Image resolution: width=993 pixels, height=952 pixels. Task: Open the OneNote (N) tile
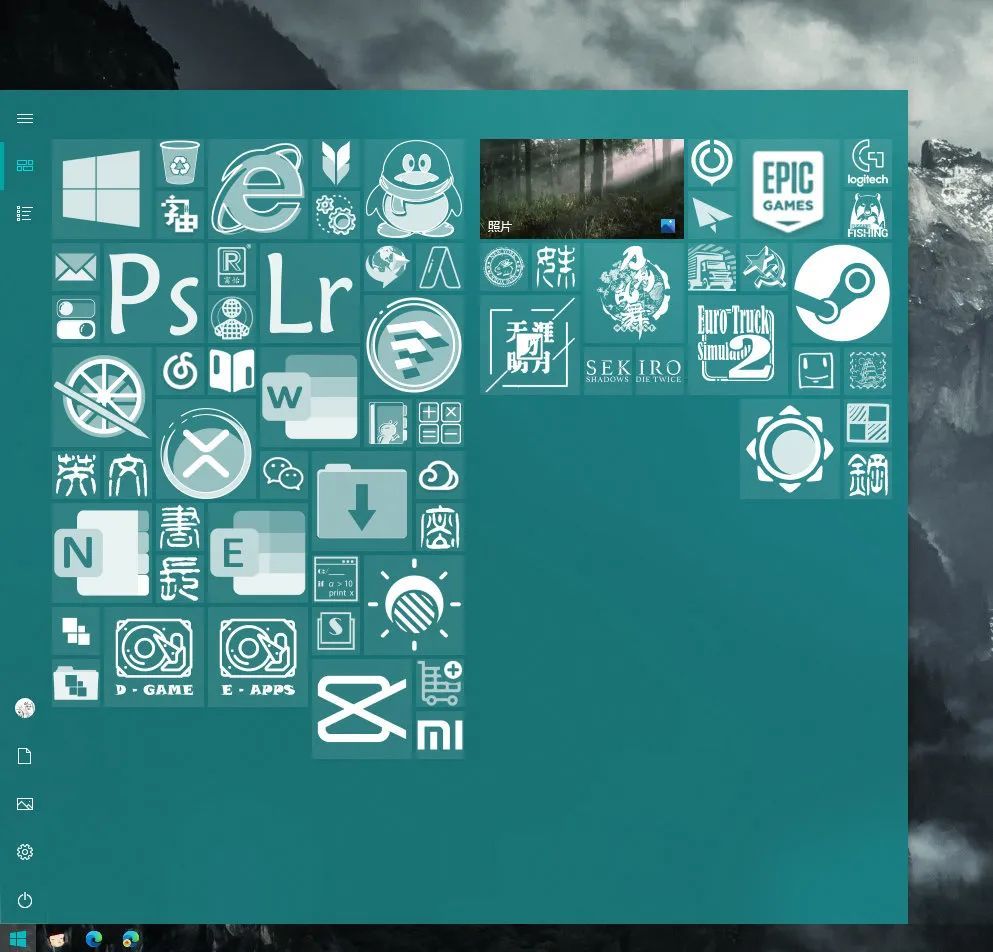click(102, 553)
